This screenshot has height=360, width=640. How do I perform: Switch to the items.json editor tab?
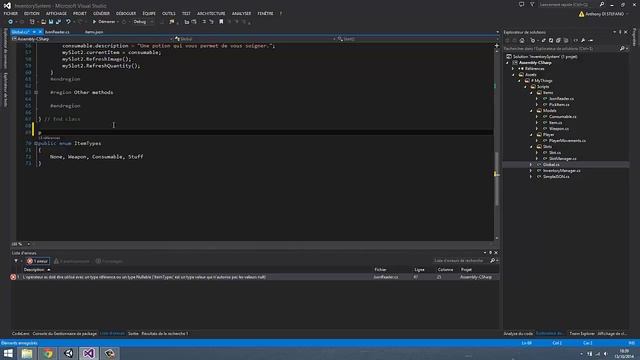click(x=94, y=32)
